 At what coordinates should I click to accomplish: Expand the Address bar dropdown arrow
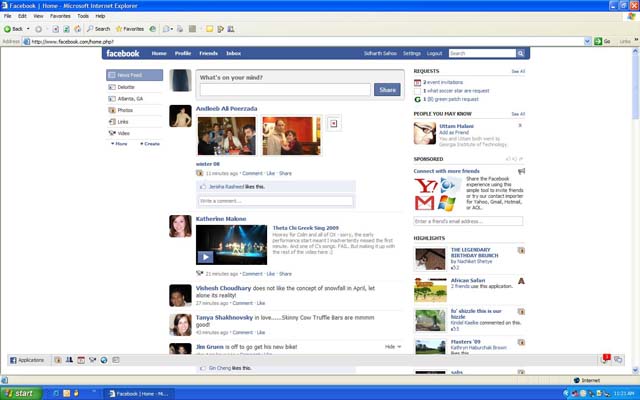[587, 41]
